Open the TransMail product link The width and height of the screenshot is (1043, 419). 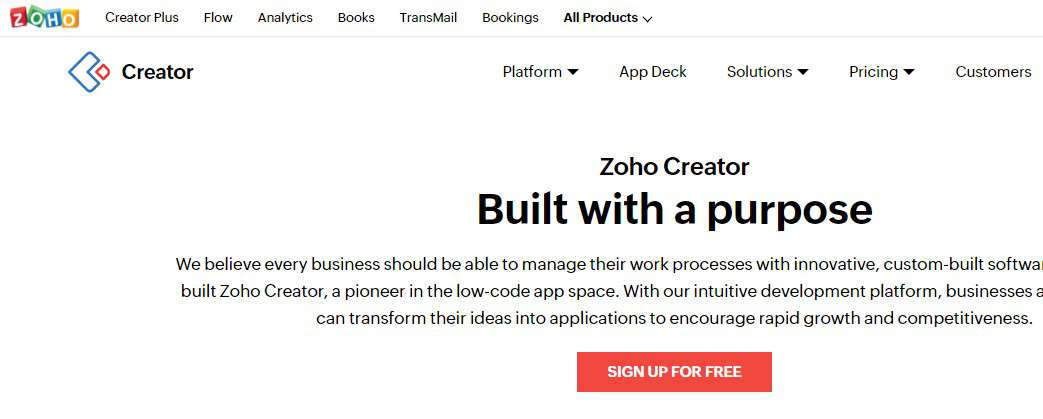coord(428,18)
